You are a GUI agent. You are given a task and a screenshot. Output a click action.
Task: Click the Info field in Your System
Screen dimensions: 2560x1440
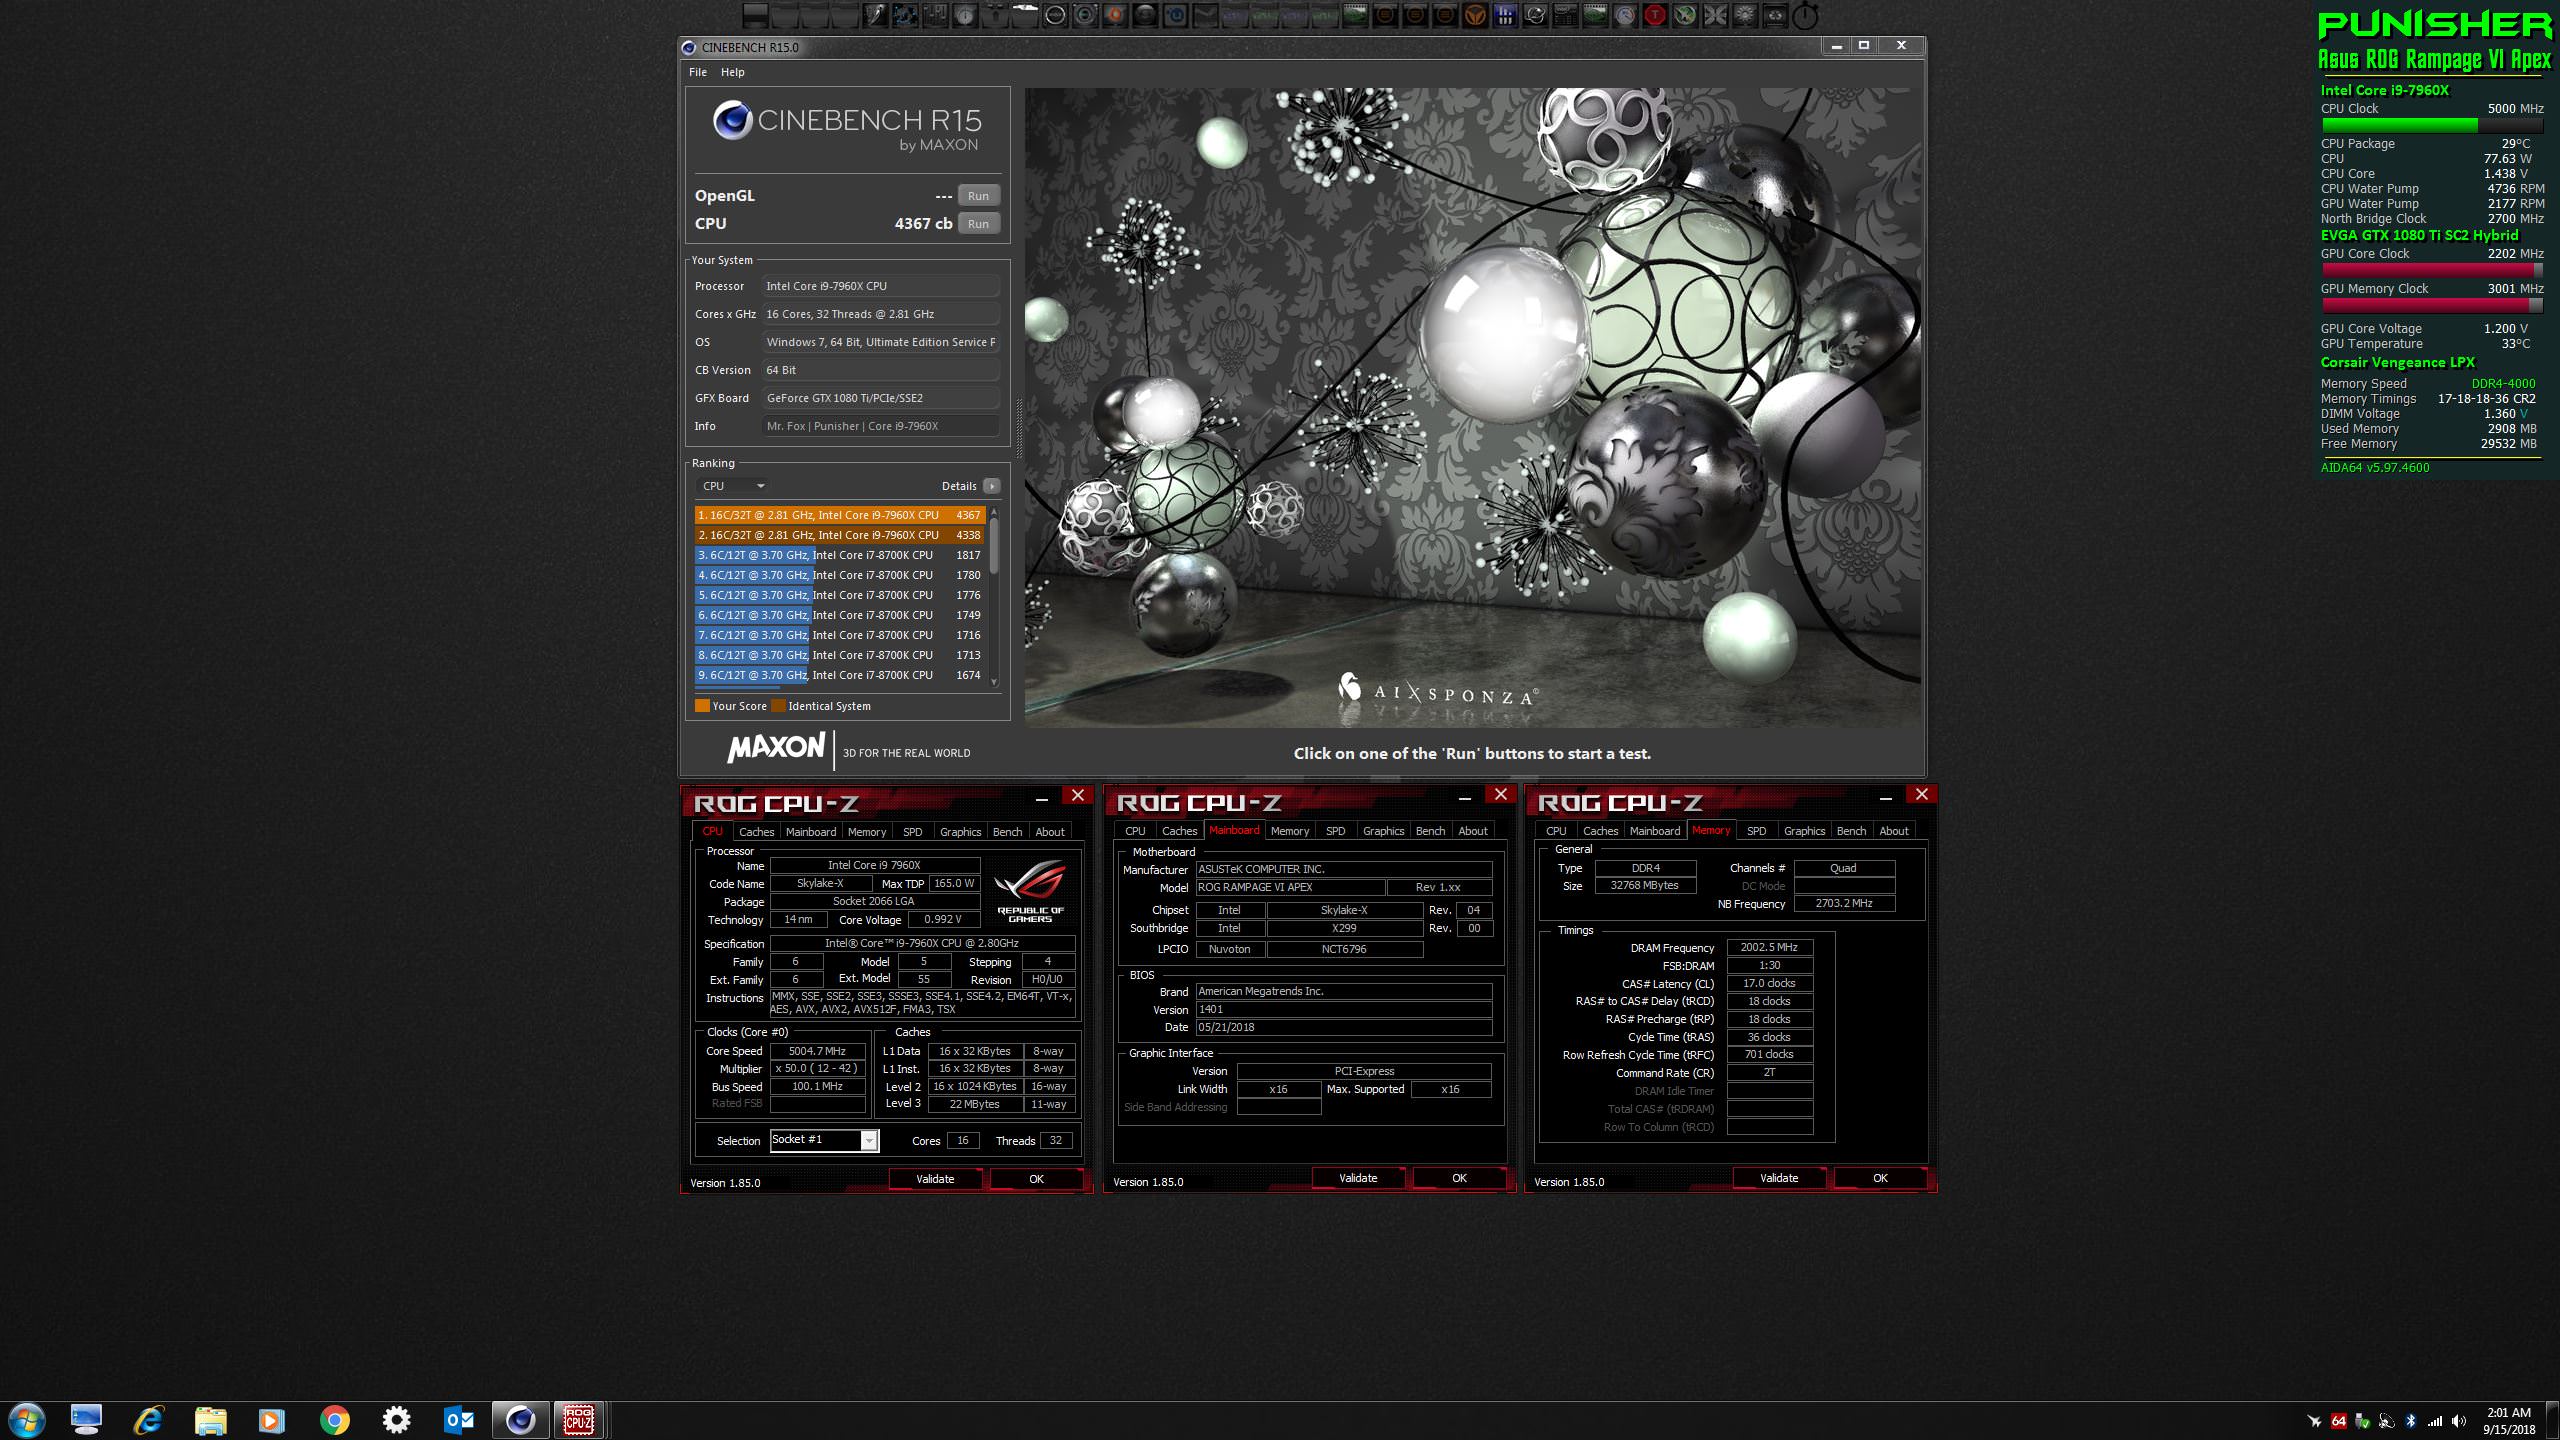point(880,426)
